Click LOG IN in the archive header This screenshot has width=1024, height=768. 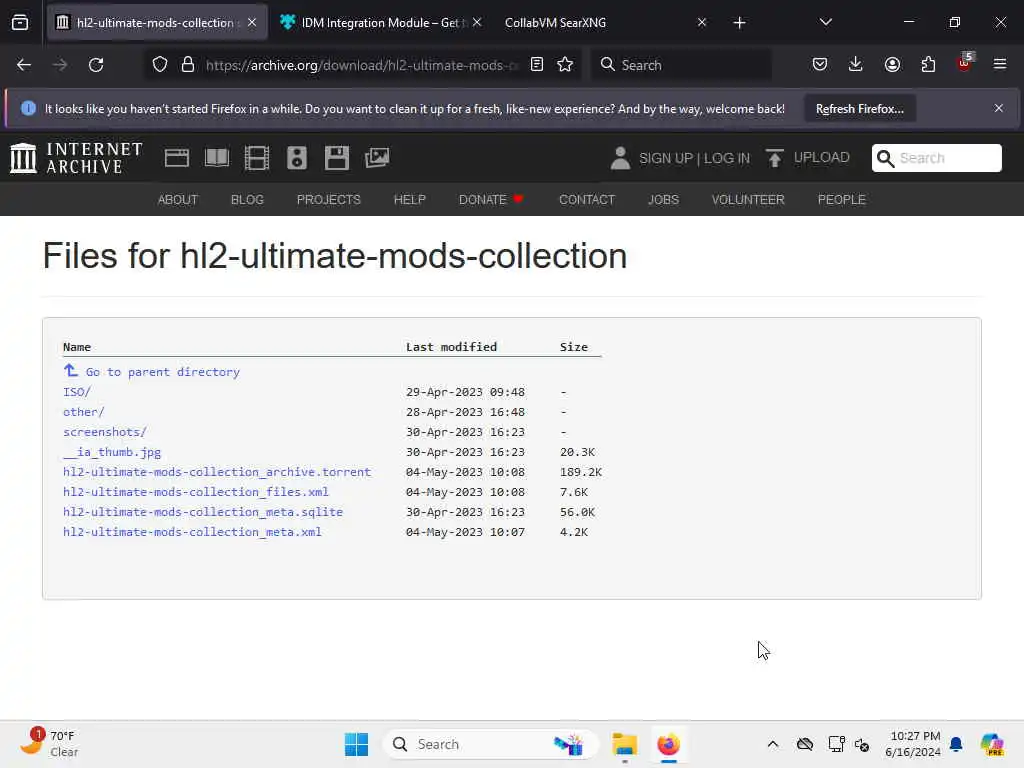coord(727,158)
